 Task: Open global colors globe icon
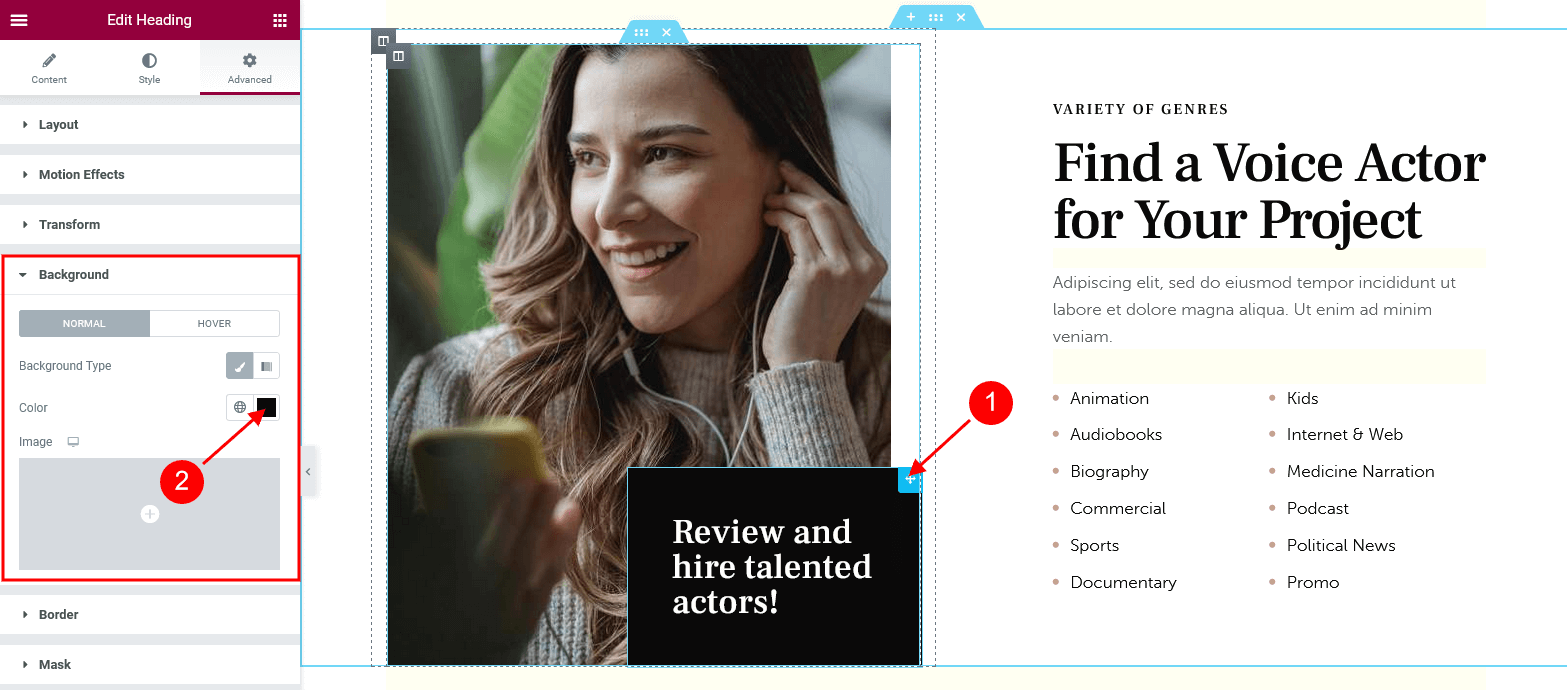(x=240, y=407)
